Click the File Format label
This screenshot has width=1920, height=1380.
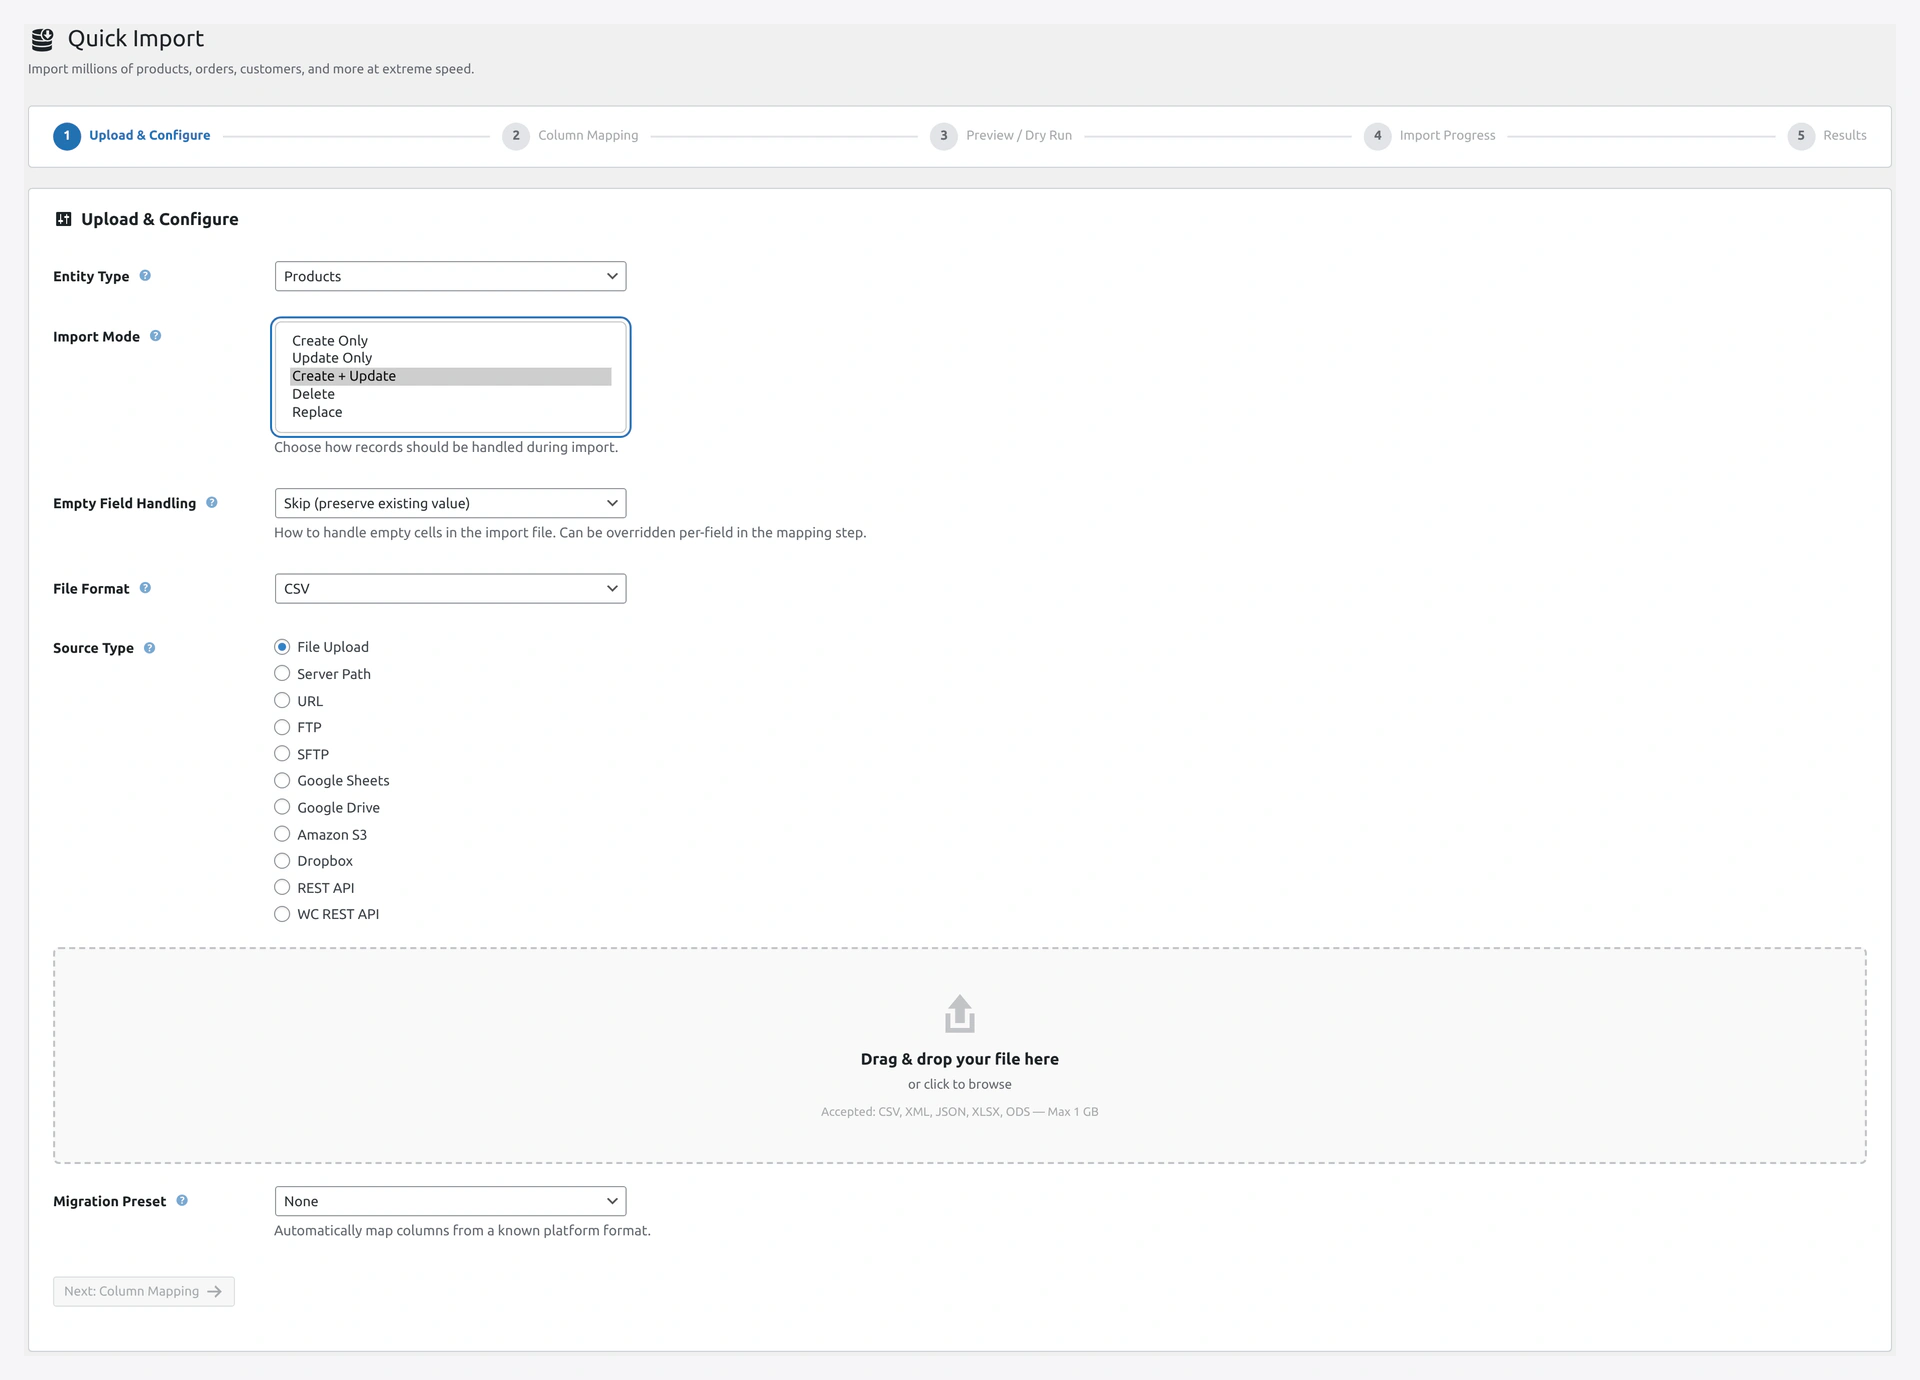point(91,588)
